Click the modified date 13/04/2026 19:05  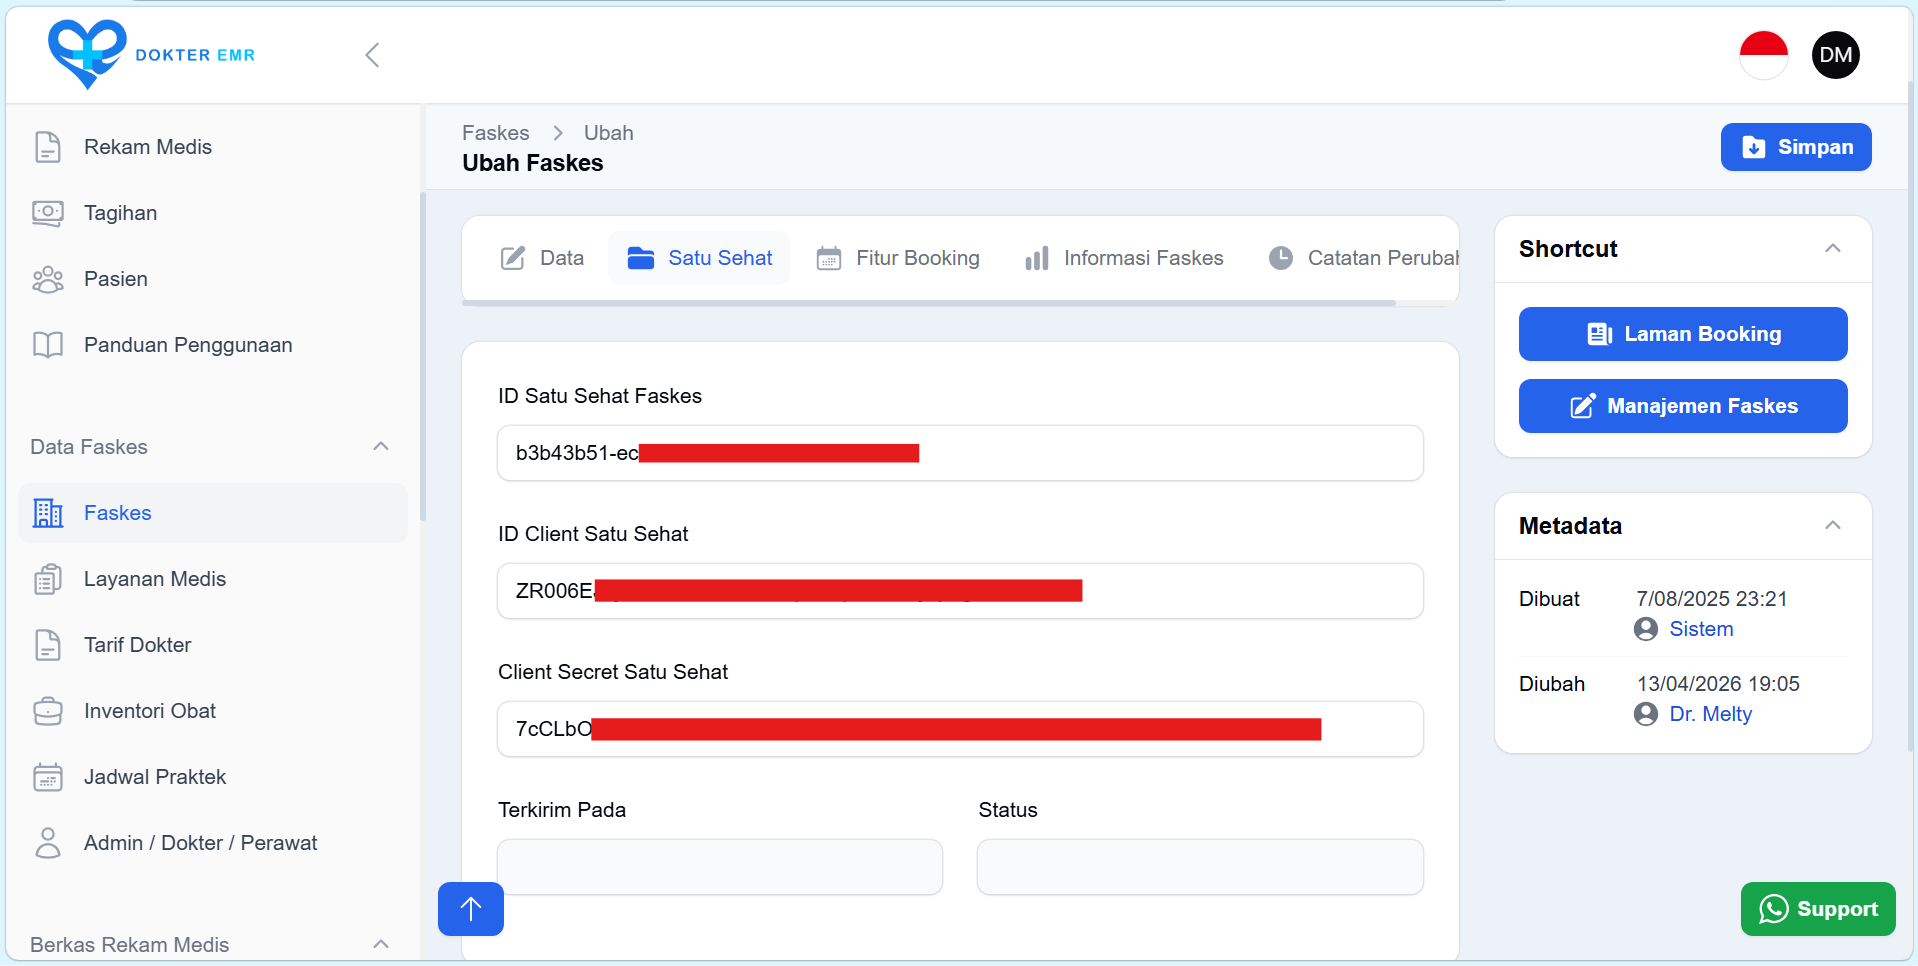click(x=1718, y=684)
